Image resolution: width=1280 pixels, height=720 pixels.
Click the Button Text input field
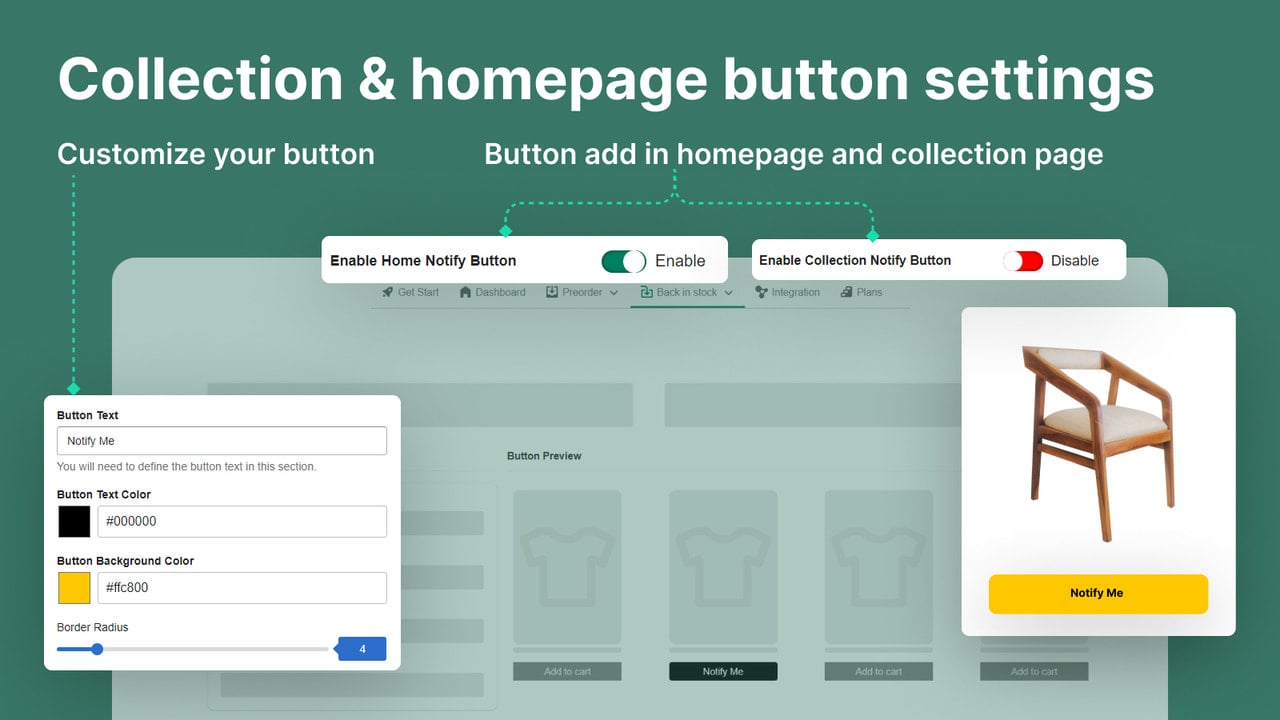222,441
